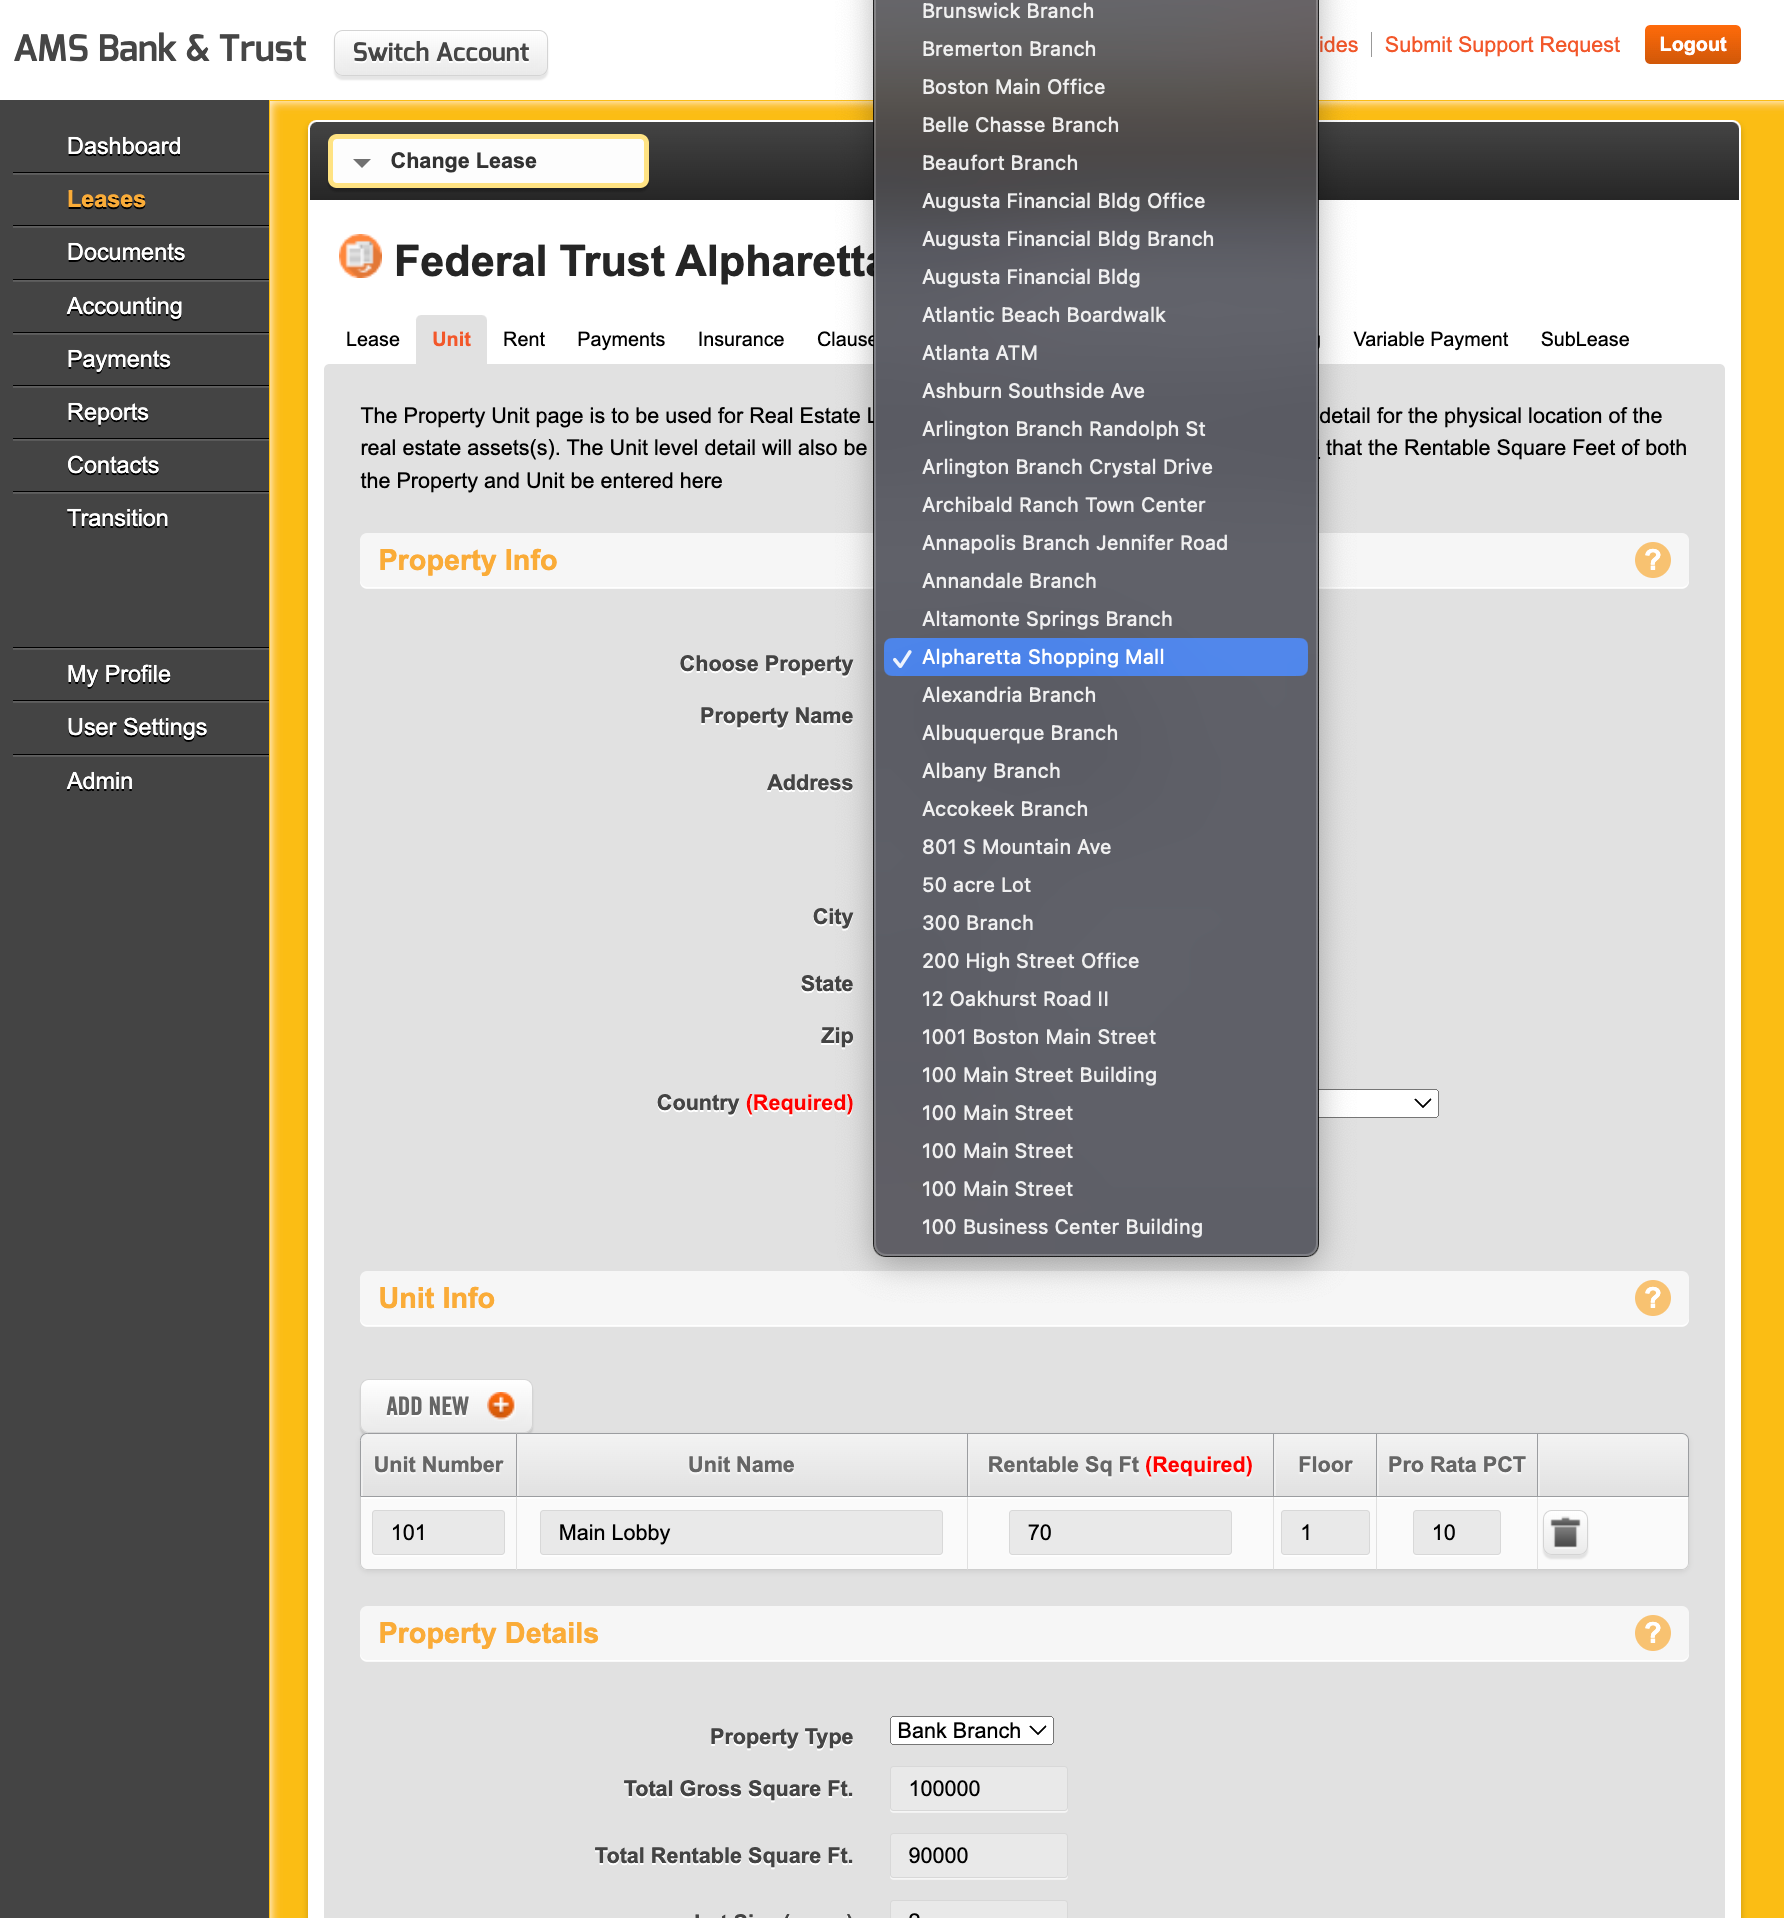Click the Unit Info help question icon

coord(1652,1298)
